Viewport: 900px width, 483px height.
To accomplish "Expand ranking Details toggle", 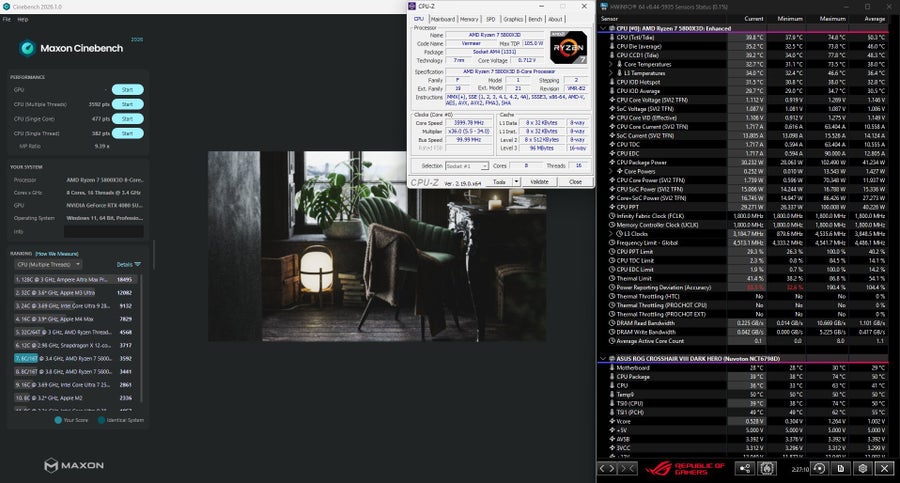I will point(129,264).
